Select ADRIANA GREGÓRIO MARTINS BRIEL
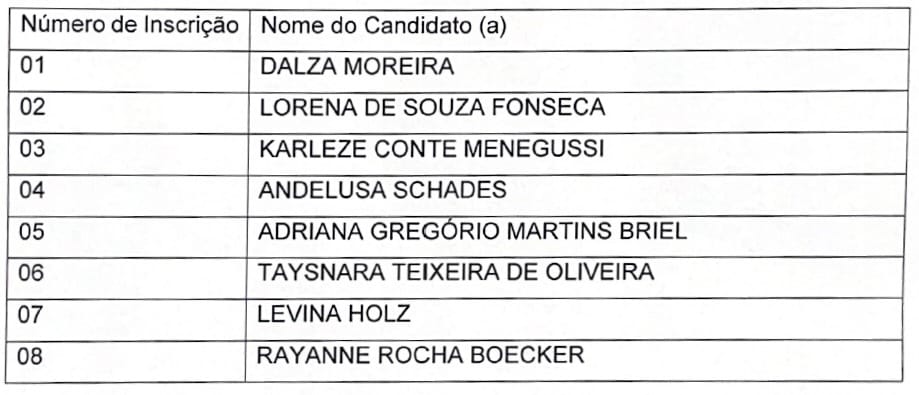 (x=472, y=231)
